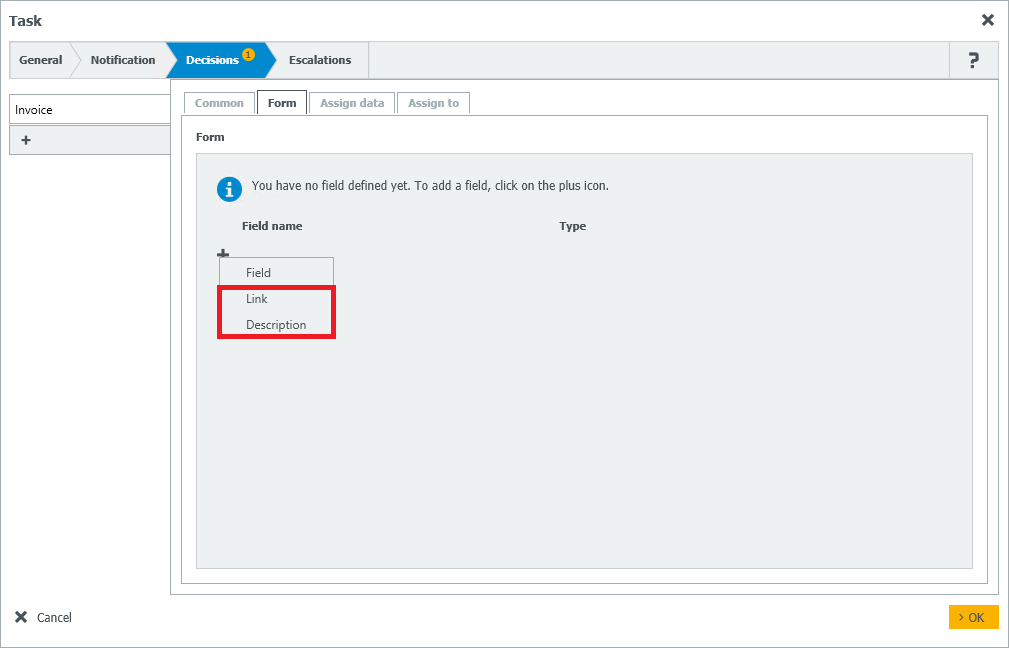Click the blue info icon in the Form panel
1009x648 pixels.
[229, 188]
